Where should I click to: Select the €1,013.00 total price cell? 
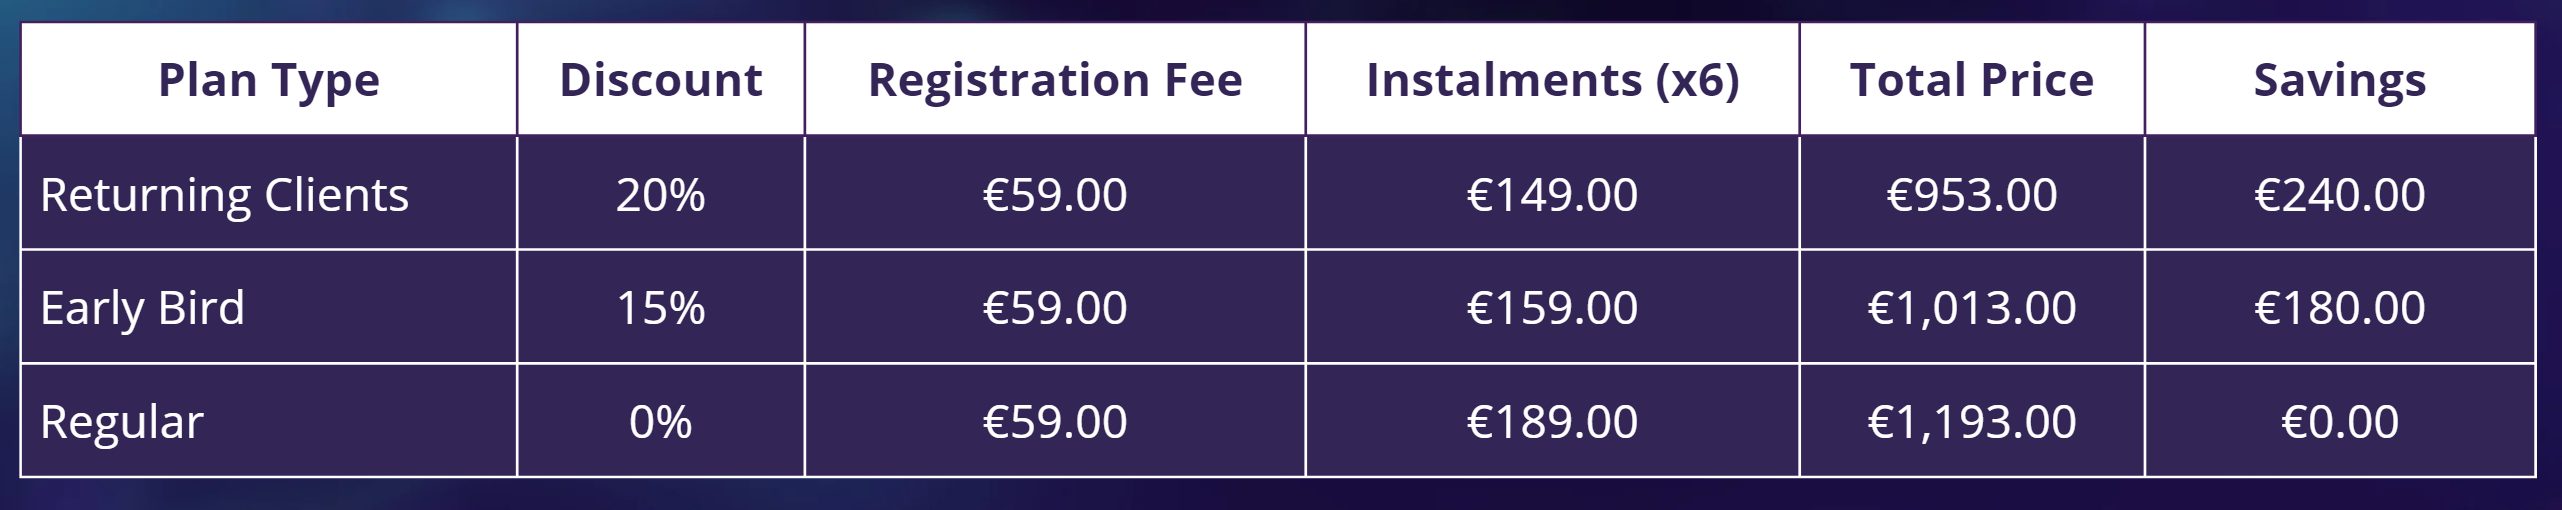click(x=1972, y=307)
